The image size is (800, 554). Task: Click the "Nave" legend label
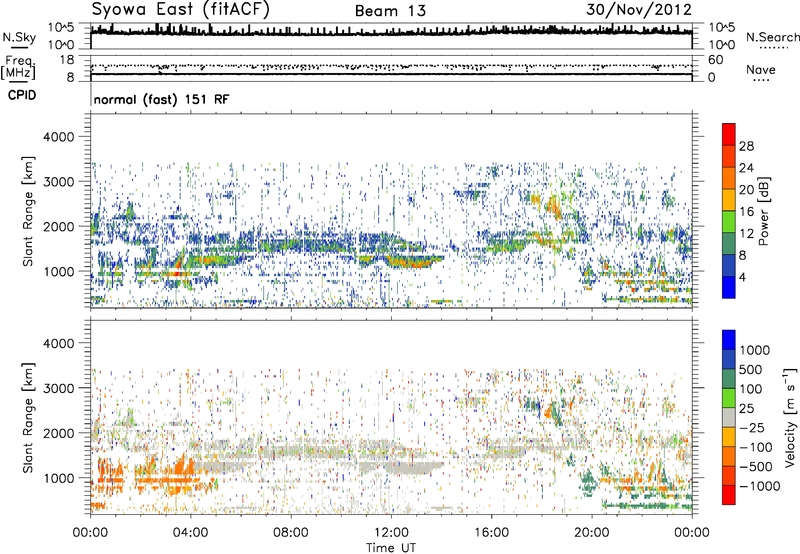(x=760, y=69)
